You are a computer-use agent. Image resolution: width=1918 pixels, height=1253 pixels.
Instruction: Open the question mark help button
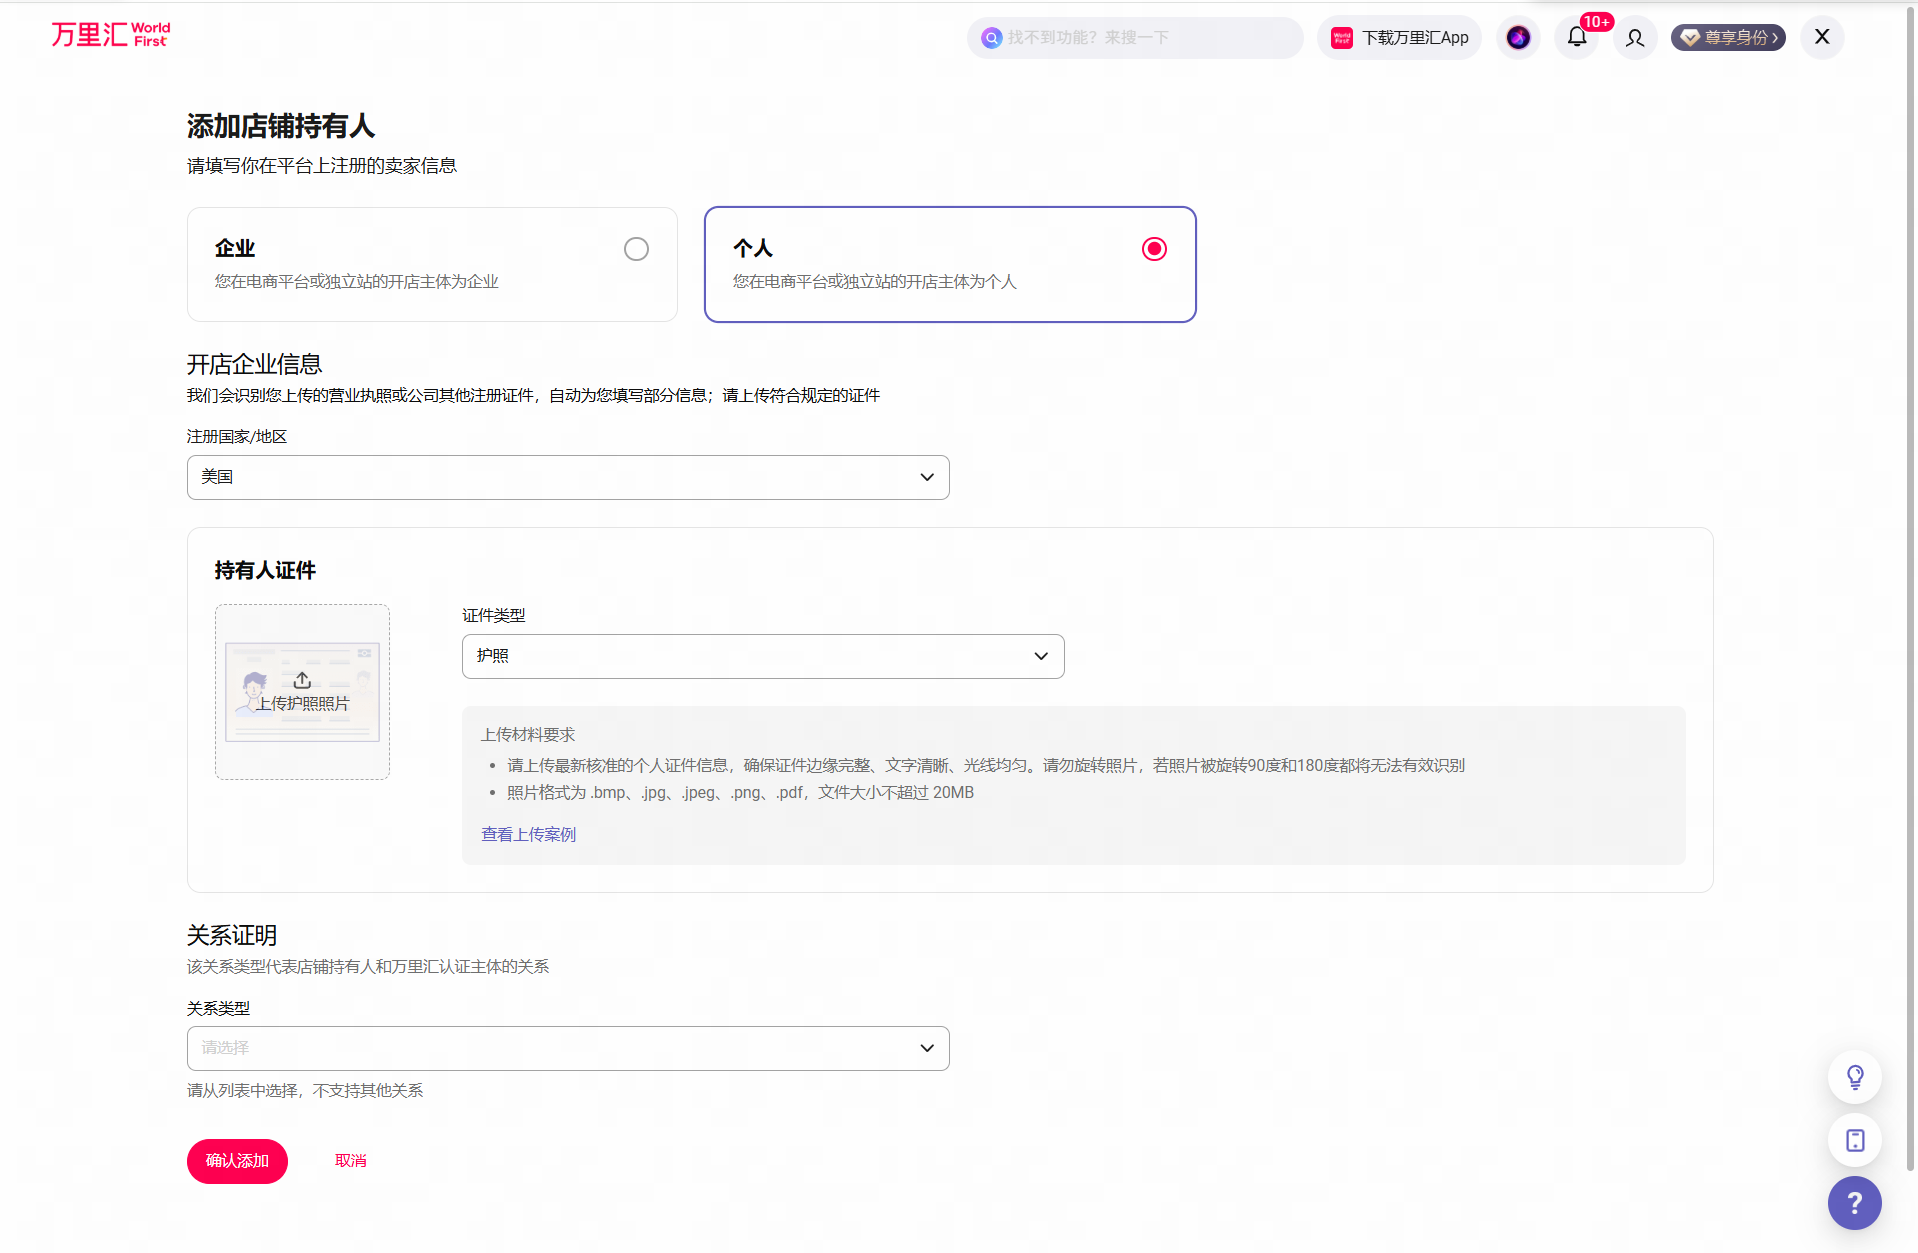pyautogui.click(x=1855, y=1203)
